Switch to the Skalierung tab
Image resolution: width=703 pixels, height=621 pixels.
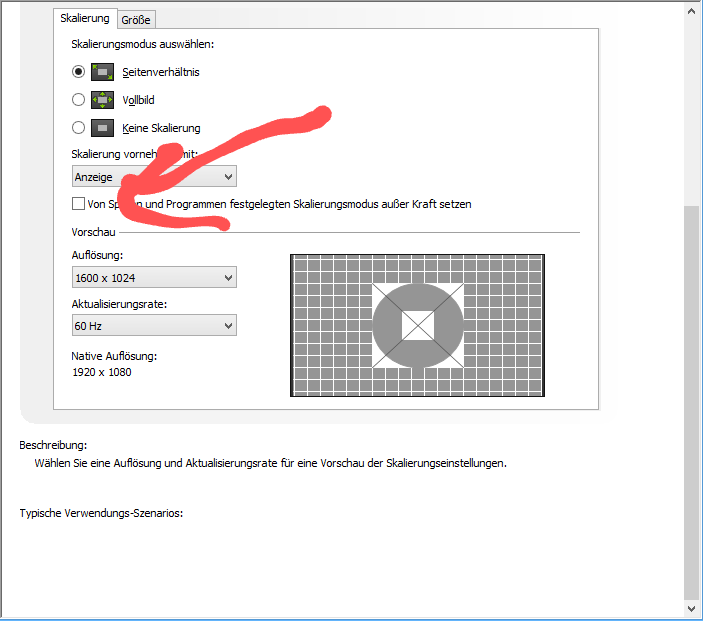[85, 18]
